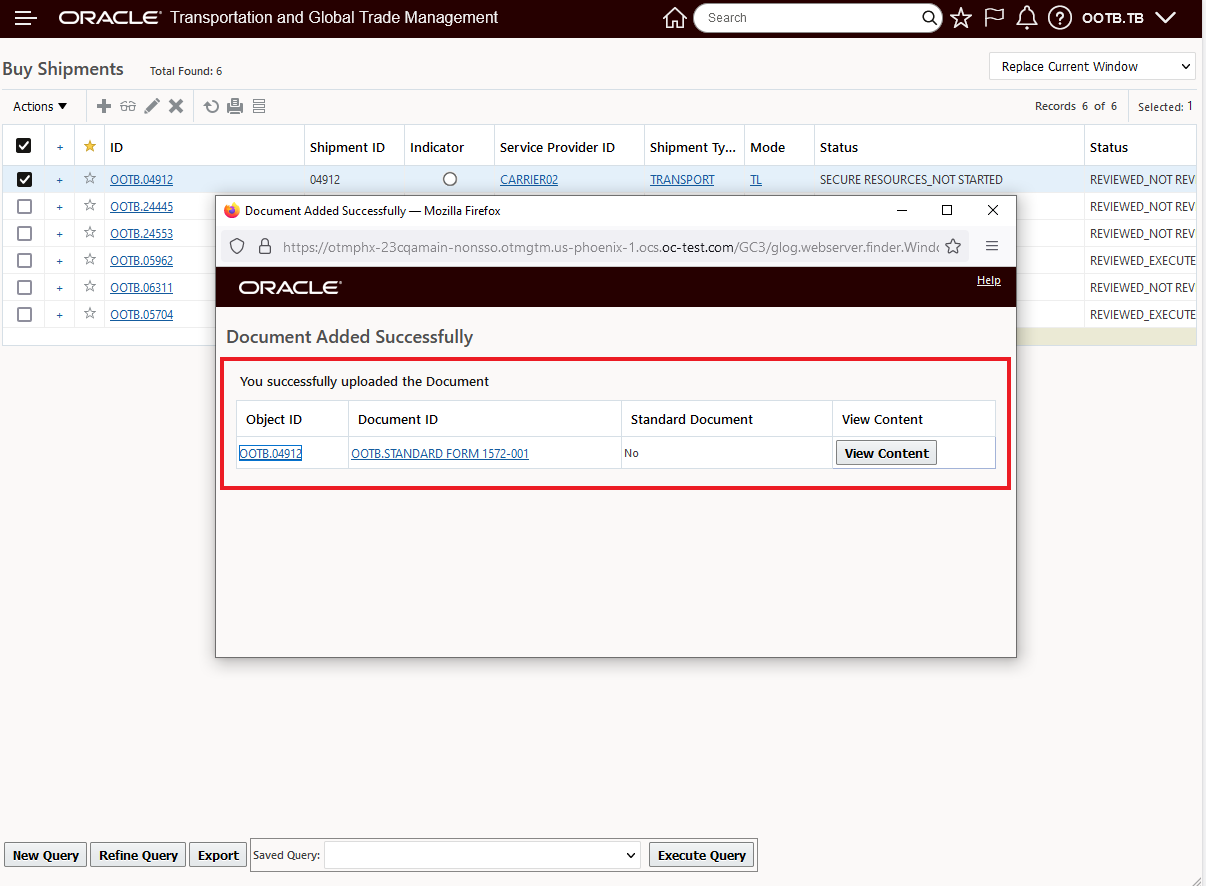The width and height of the screenshot is (1206, 886).
Task: Sort by Indicator column header
Action: [437, 147]
